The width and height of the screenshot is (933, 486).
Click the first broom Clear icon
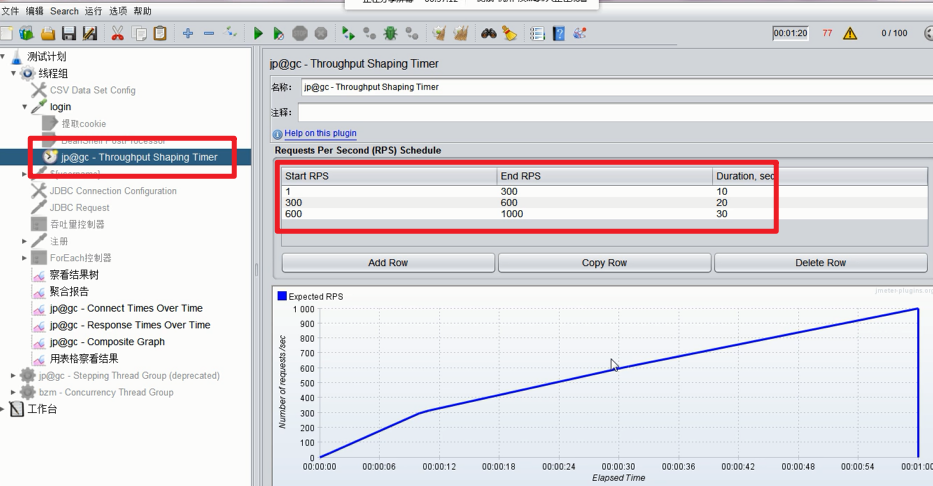tap(439, 33)
